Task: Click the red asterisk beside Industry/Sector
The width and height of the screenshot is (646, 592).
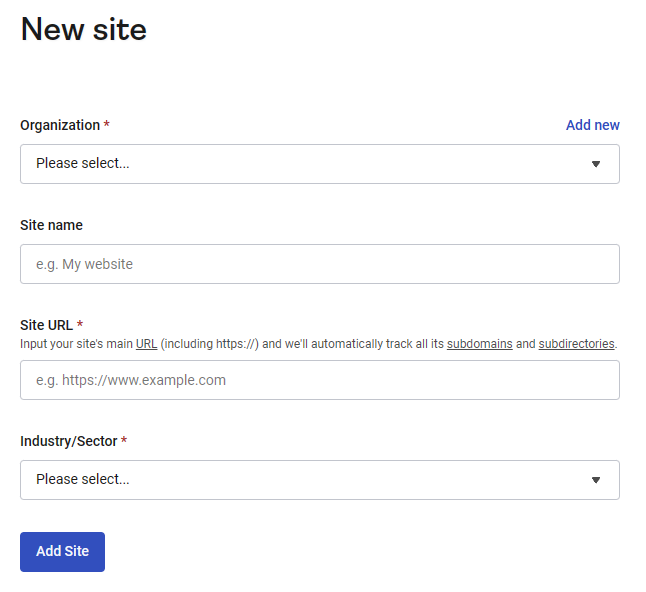Action: coord(124,441)
